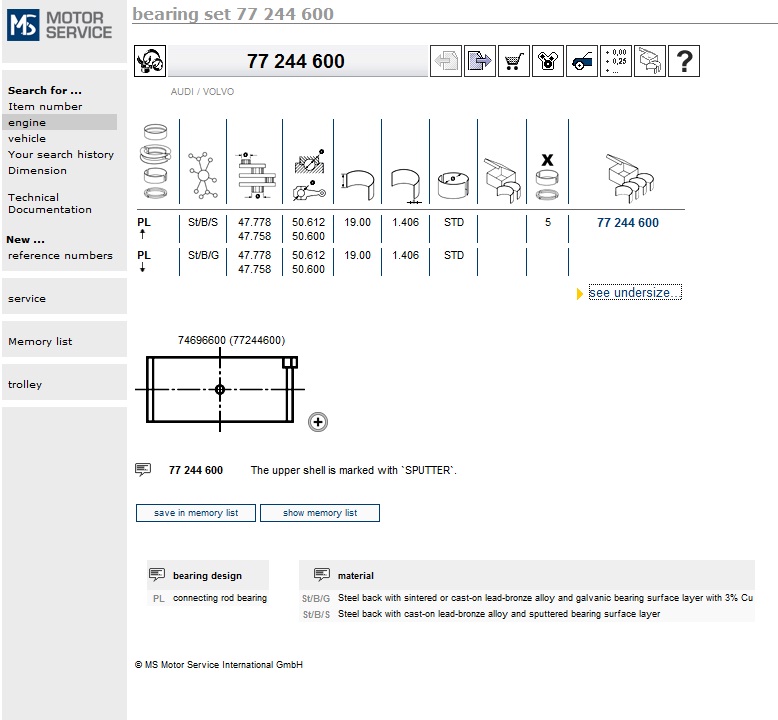Click the forward arrow page icon
Viewport: 778px width, 720px height.
point(480,61)
